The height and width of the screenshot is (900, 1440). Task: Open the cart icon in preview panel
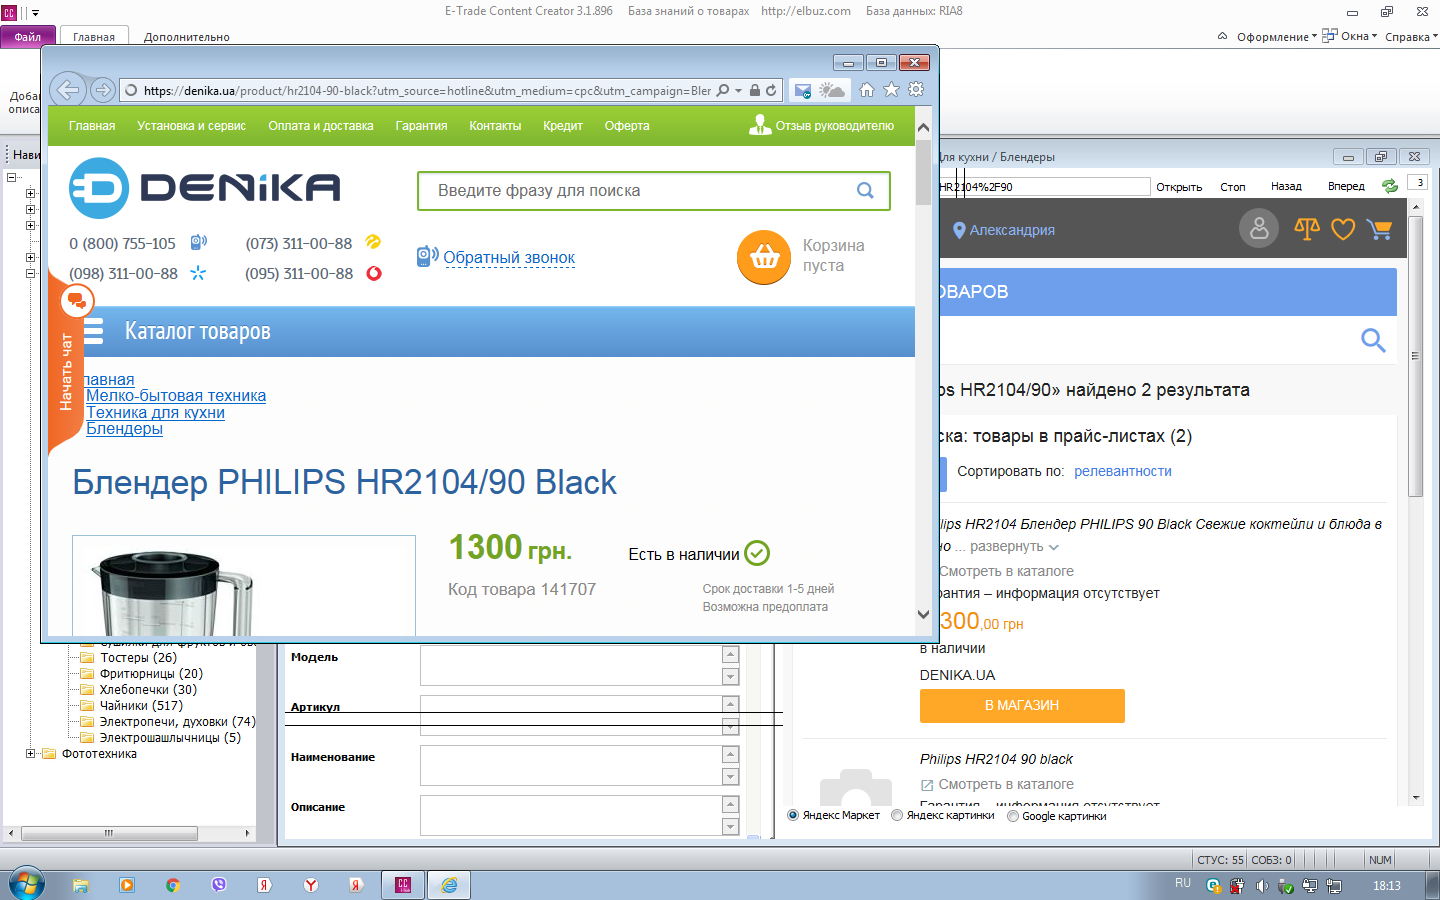(x=1379, y=230)
